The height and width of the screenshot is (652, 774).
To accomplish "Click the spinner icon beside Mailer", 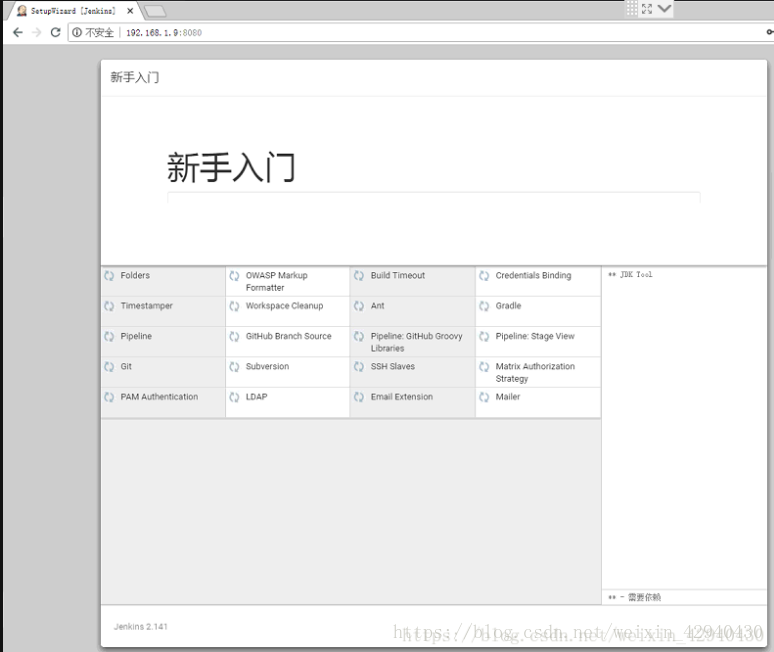I will (x=484, y=397).
